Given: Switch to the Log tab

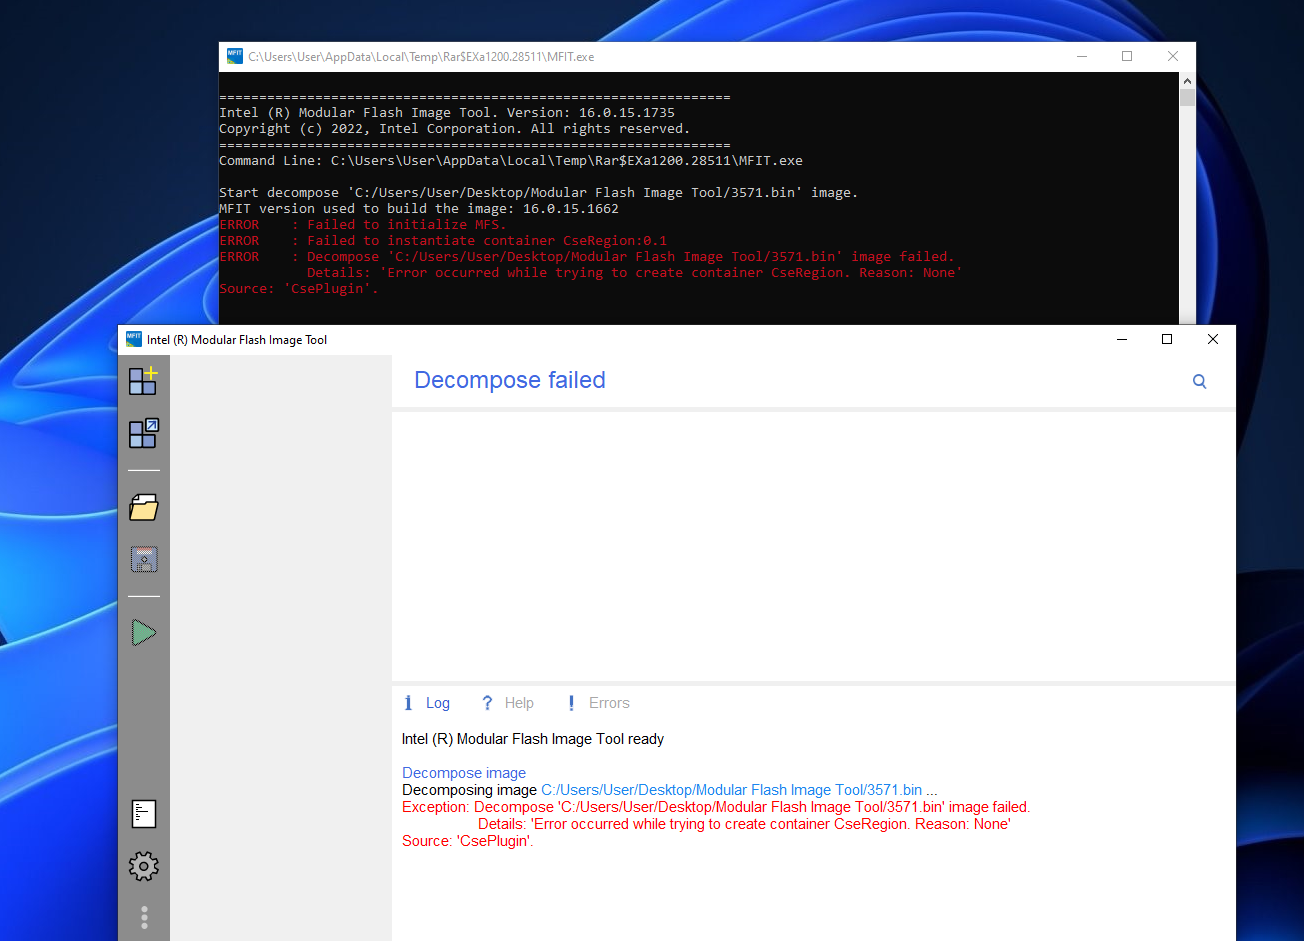Looking at the screenshot, I should (x=427, y=703).
